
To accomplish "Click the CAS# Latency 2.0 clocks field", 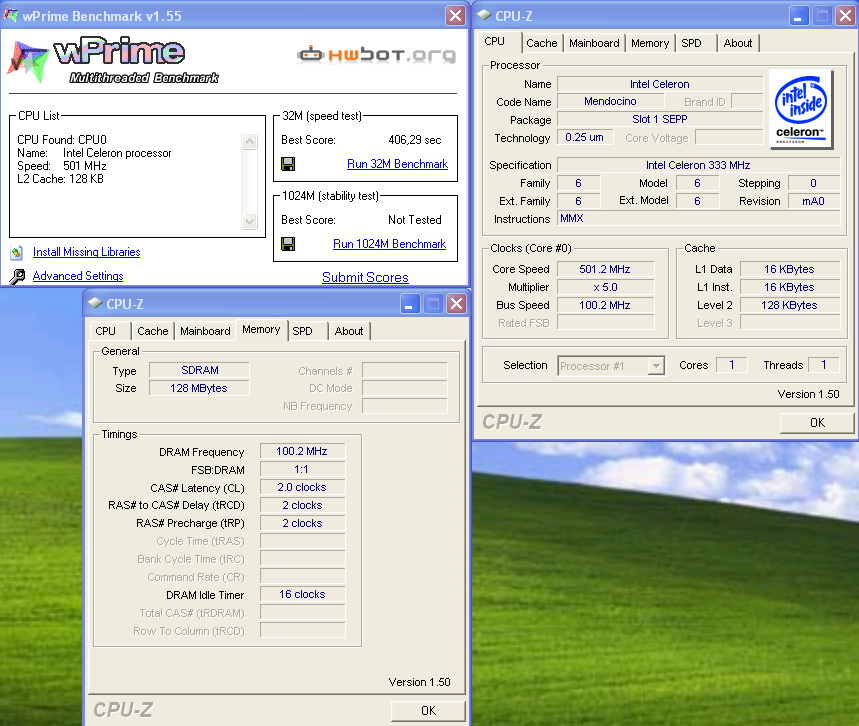I will pos(302,487).
